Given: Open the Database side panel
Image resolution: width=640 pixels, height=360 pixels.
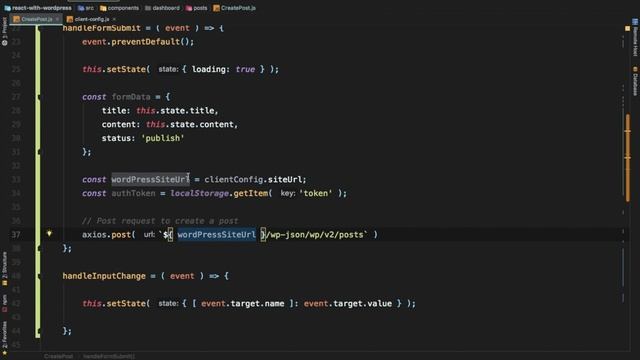Looking at the screenshot, I should (x=635, y=81).
